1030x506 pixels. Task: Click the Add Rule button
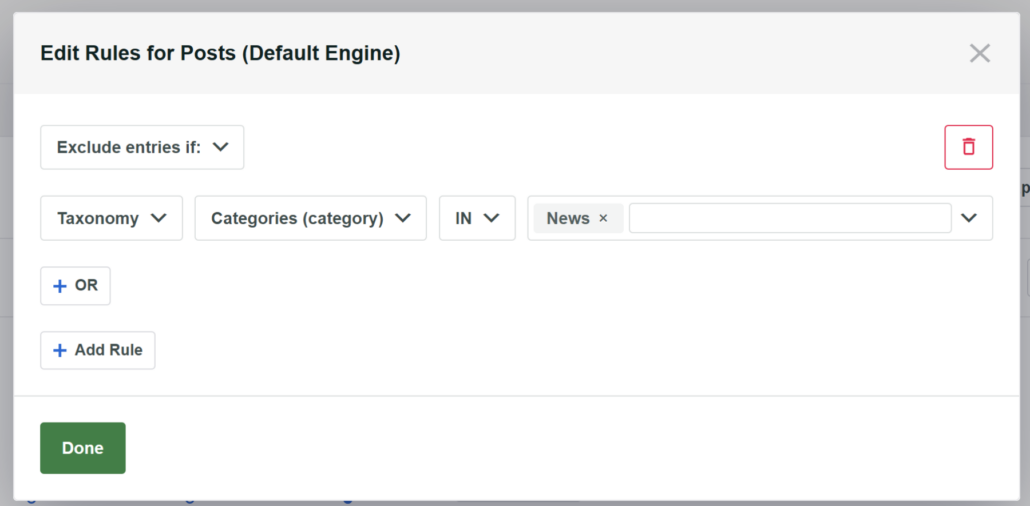coord(98,351)
